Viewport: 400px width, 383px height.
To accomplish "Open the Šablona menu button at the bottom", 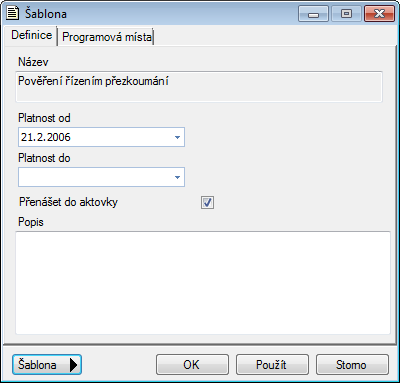I will tap(47, 365).
